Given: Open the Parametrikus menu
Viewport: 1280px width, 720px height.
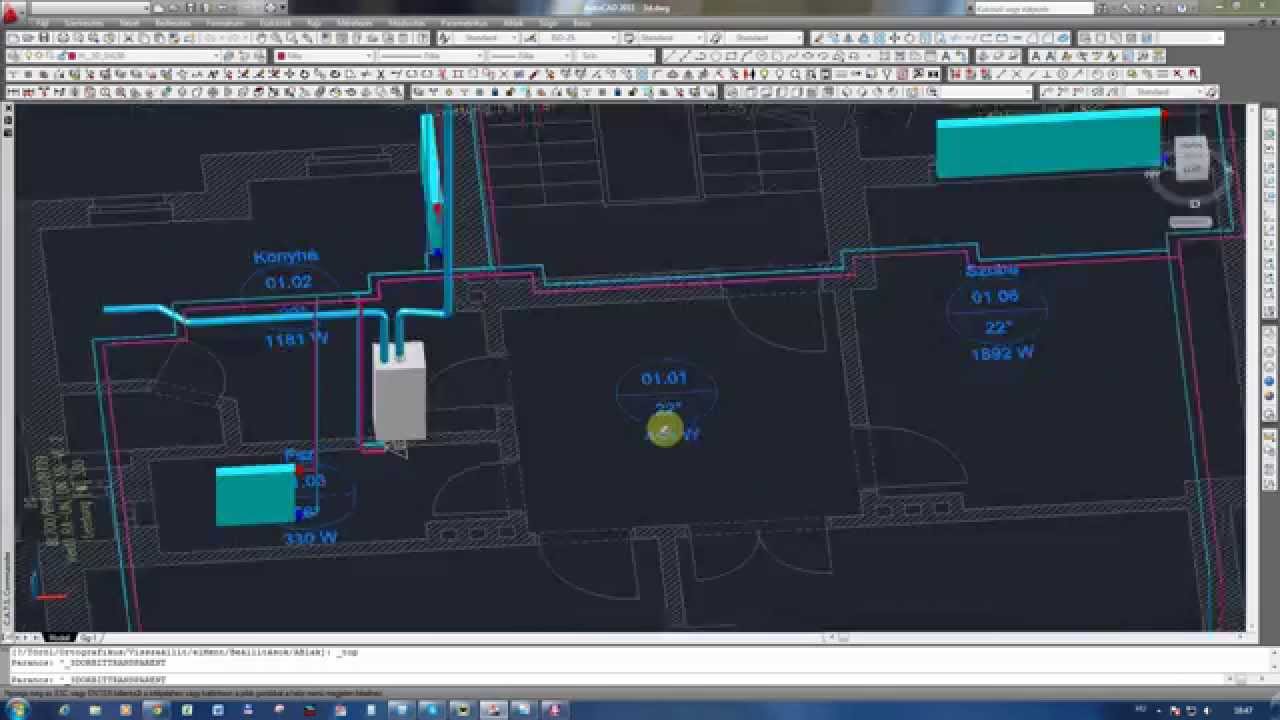Looking at the screenshot, I should [464, 22].
